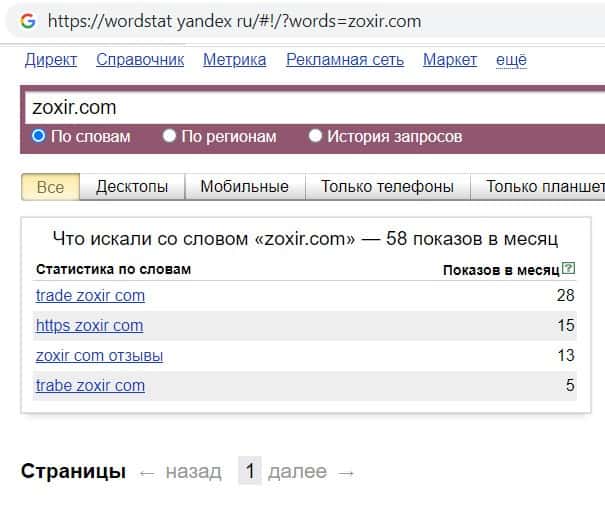The width and height of the screenshot is (605, 518).
Task: Switch to the Только планшеты tab
Action: pyautogui.click(x=538, y=187)
